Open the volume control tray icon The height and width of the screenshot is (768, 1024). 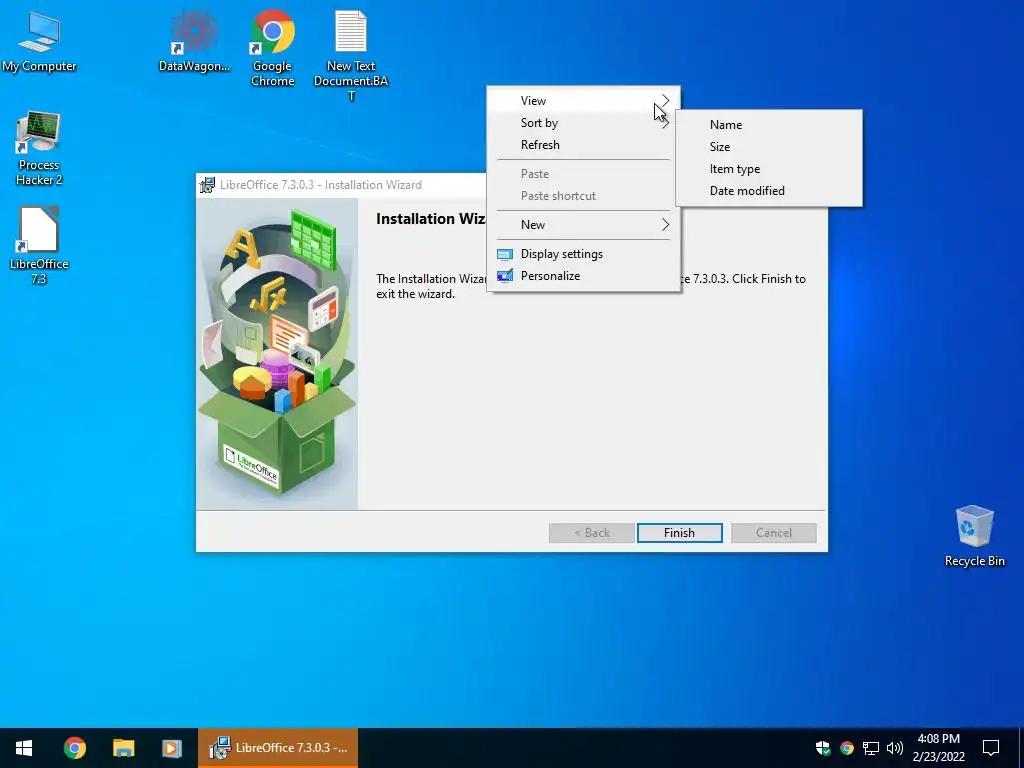pyautogui.click(x=895, y=748)
